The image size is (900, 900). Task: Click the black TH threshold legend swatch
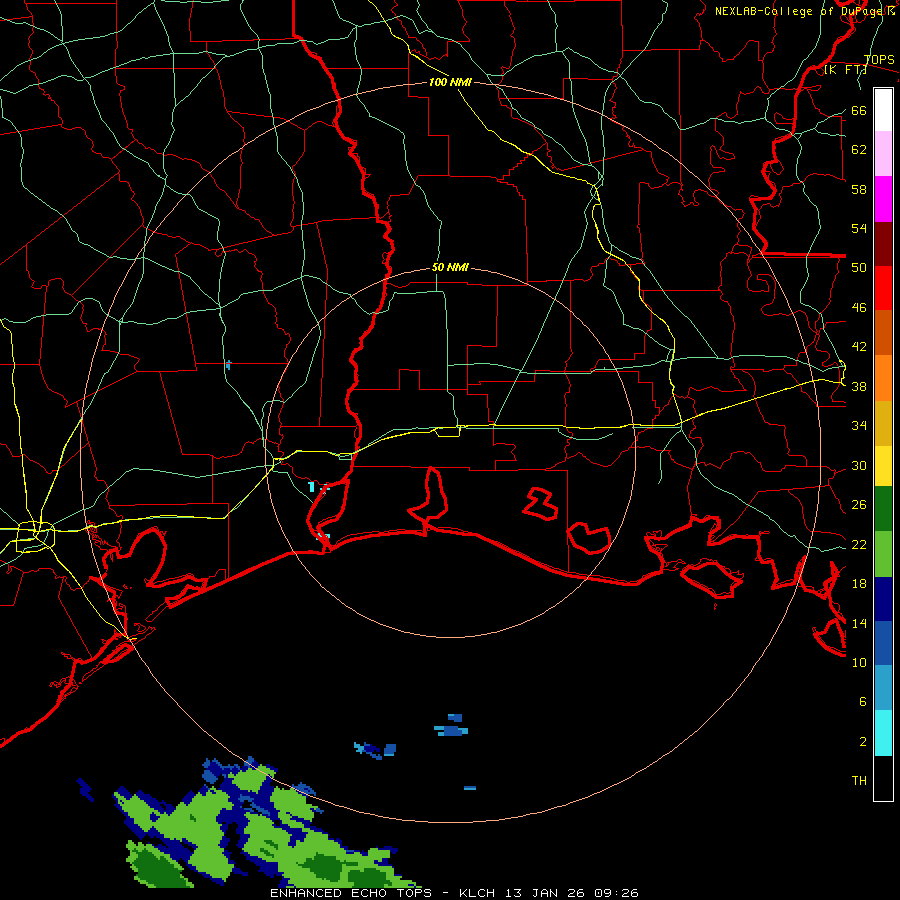[x=883, y=778]
